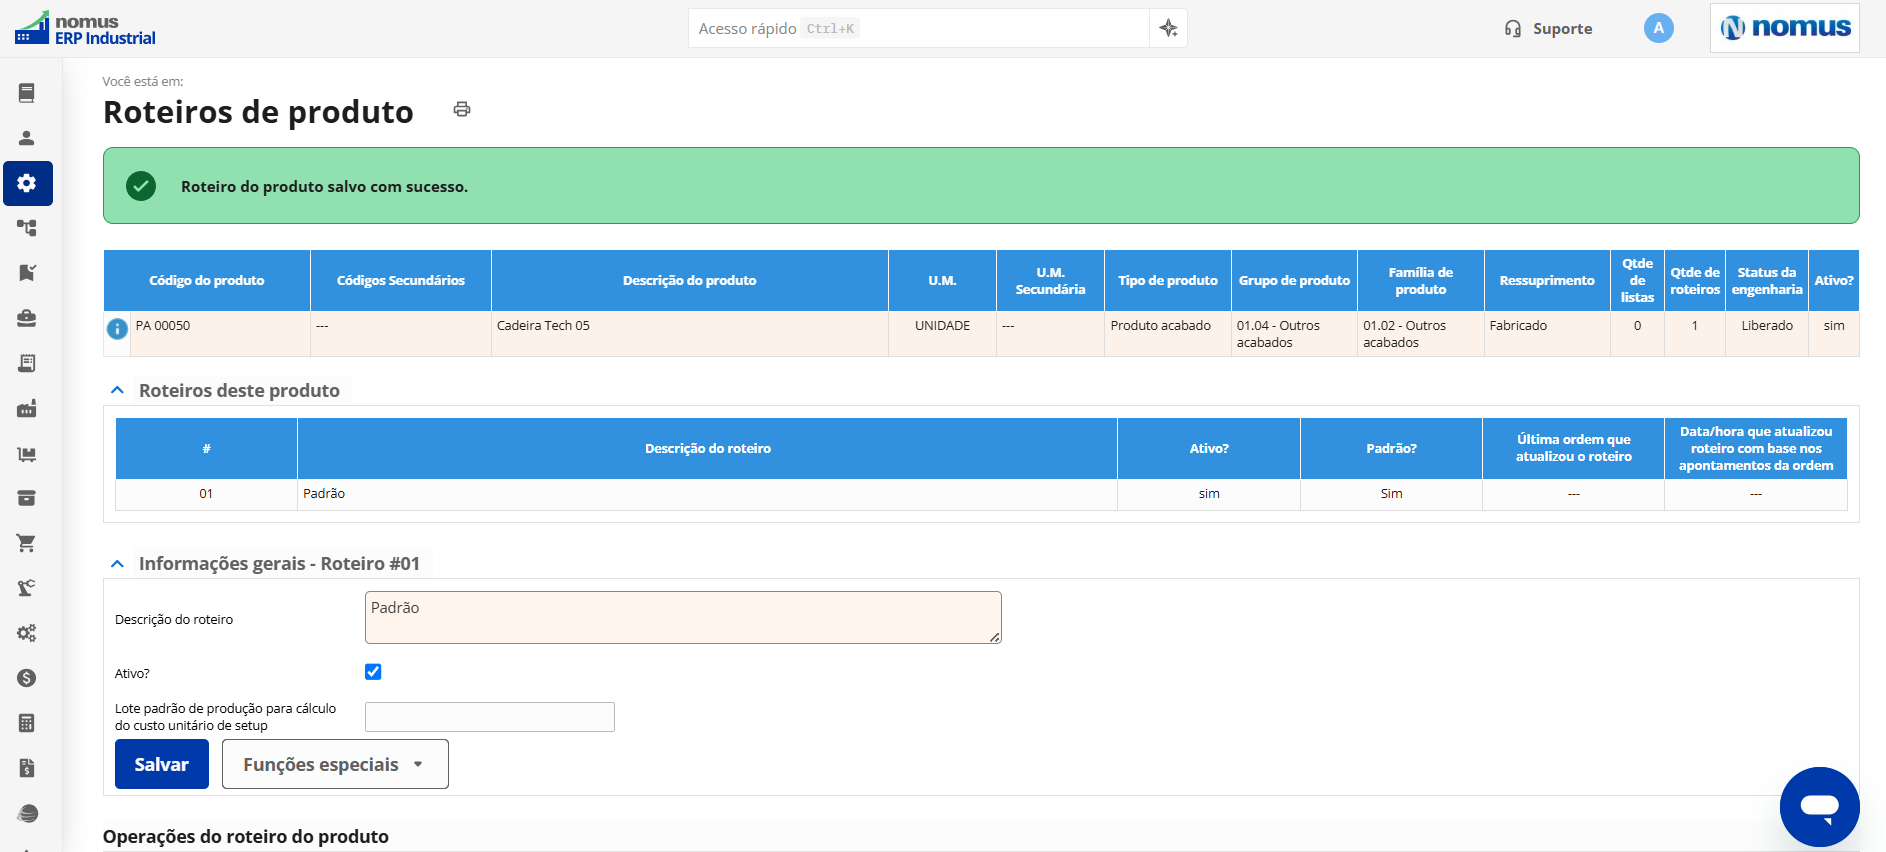This screenshot has height=852, width=1886.
Task: Open the Funções especiais dropdown
Action: tap(335, 764)
